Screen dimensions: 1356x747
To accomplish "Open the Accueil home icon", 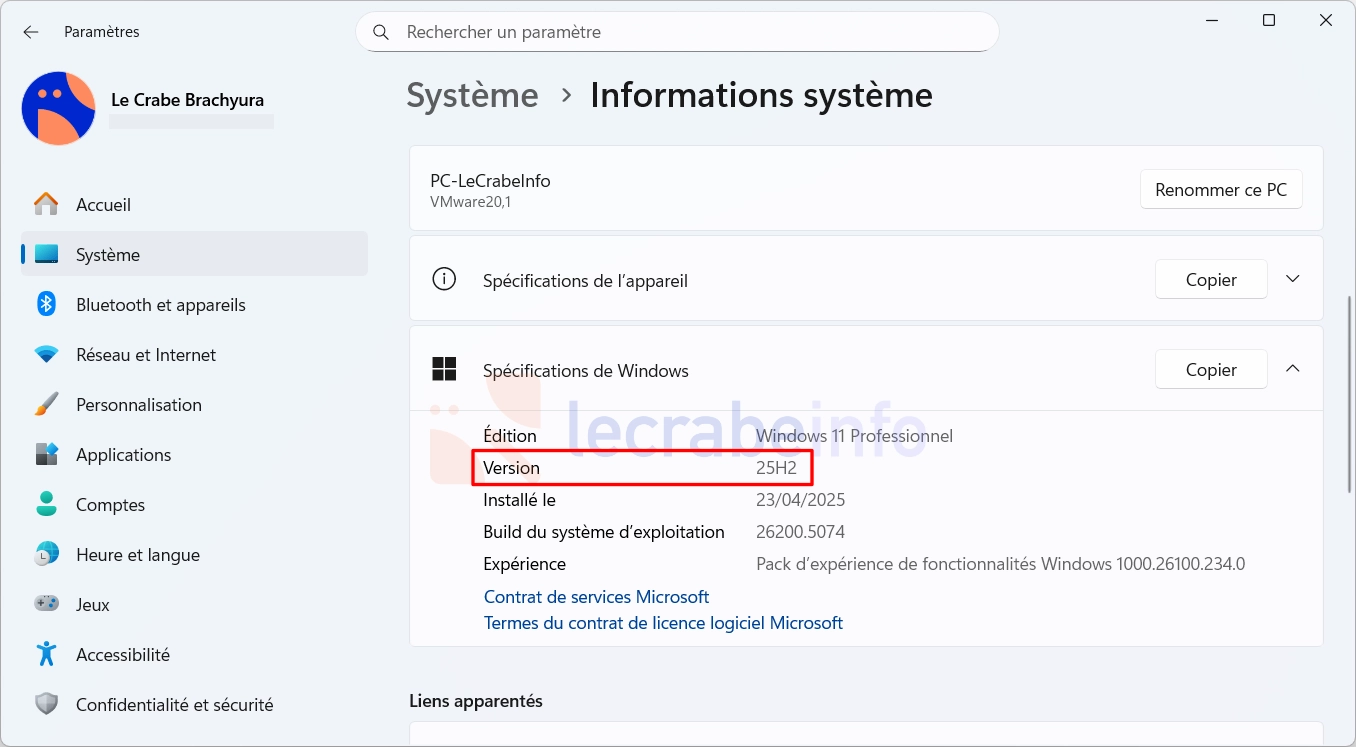I will 46,205.
